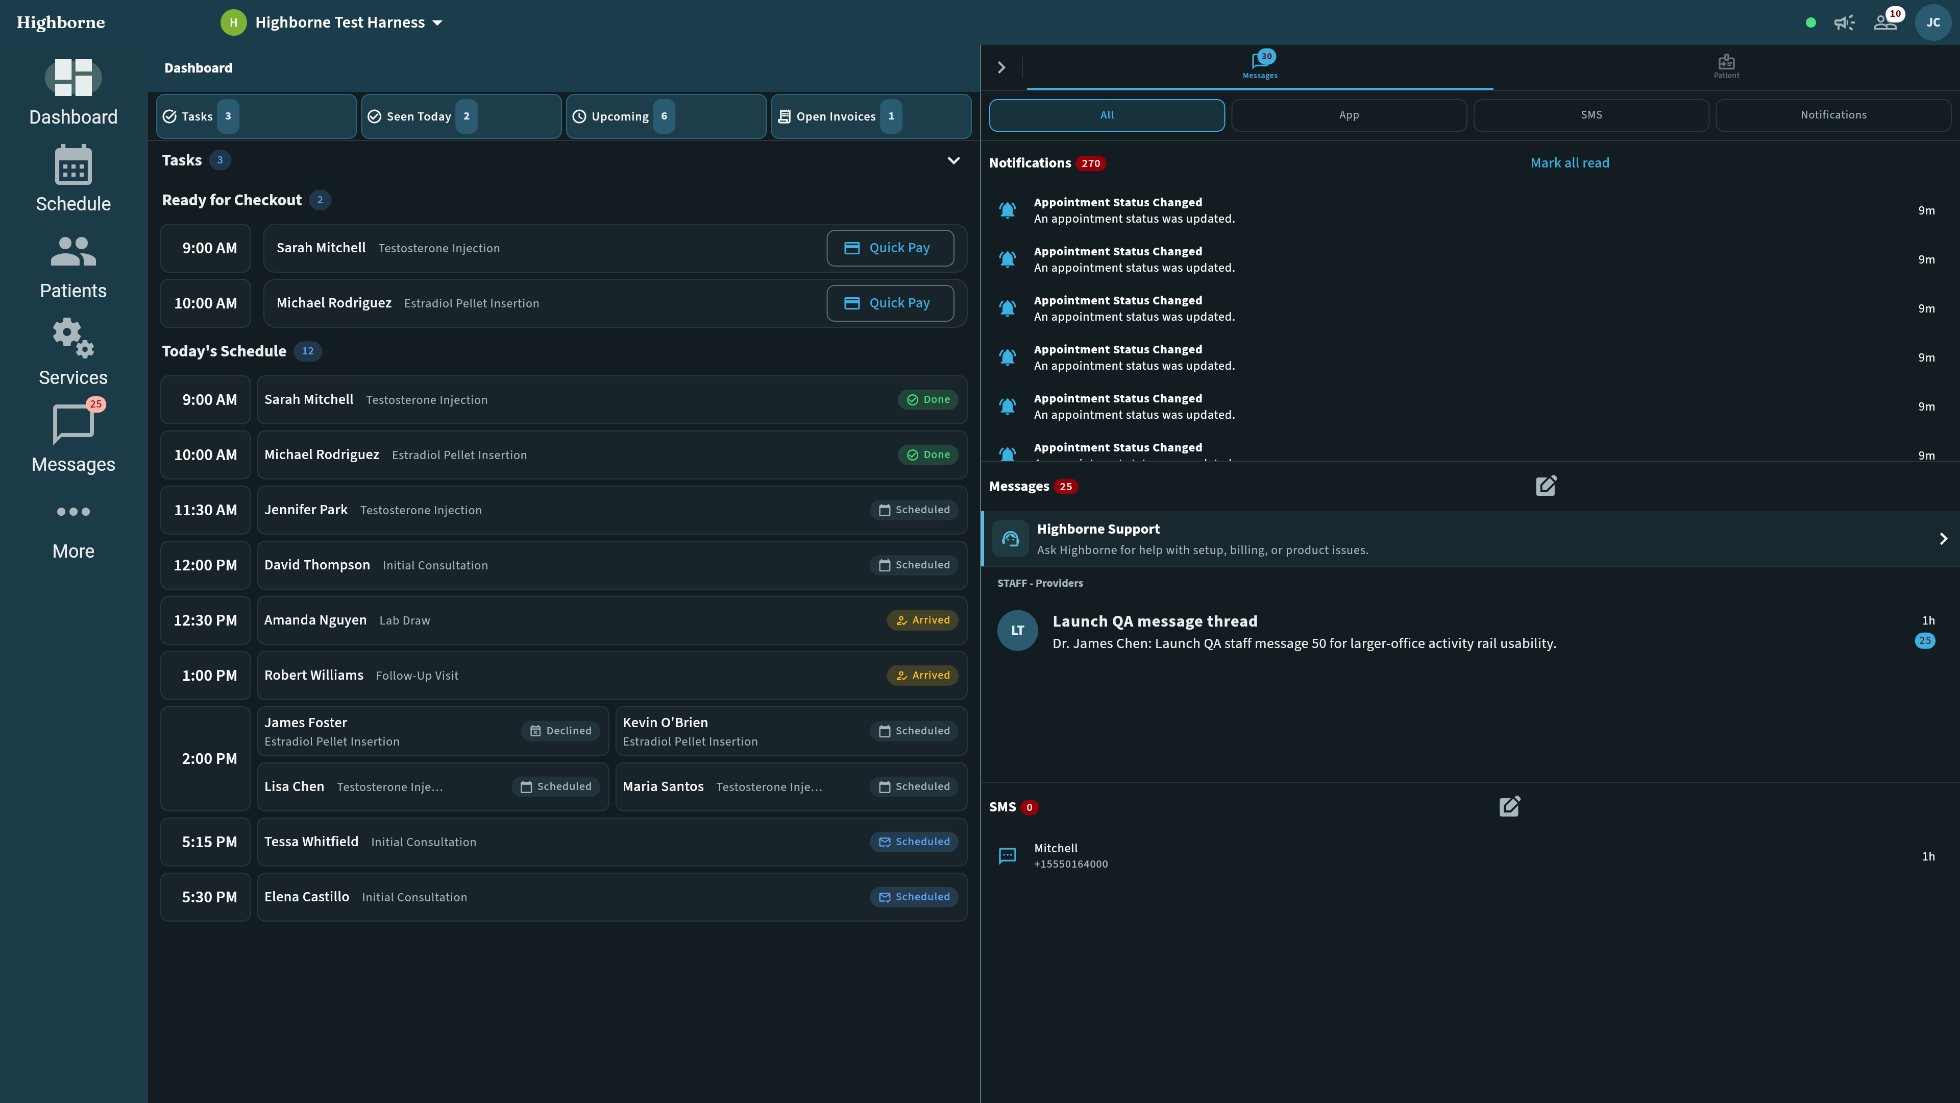Image resolution: width=1960 pixels, height=1103 pixels.
Task: Show the More options ellipsis icon
Action: (x=73, y=512)
